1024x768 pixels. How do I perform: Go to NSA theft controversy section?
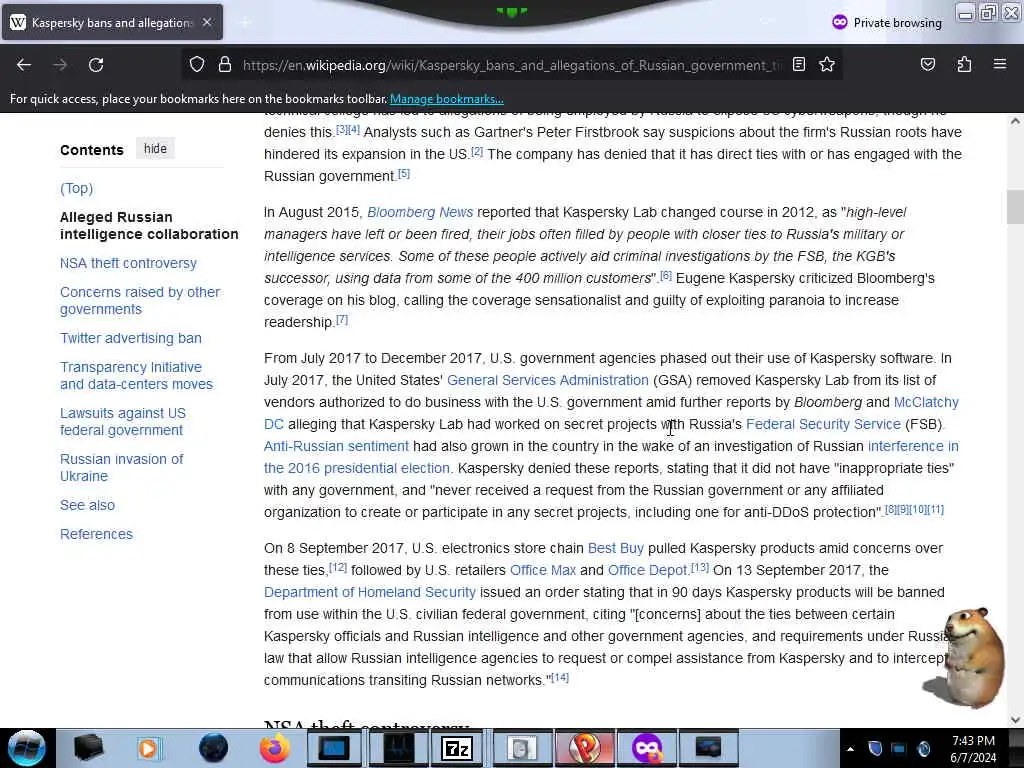128,263
